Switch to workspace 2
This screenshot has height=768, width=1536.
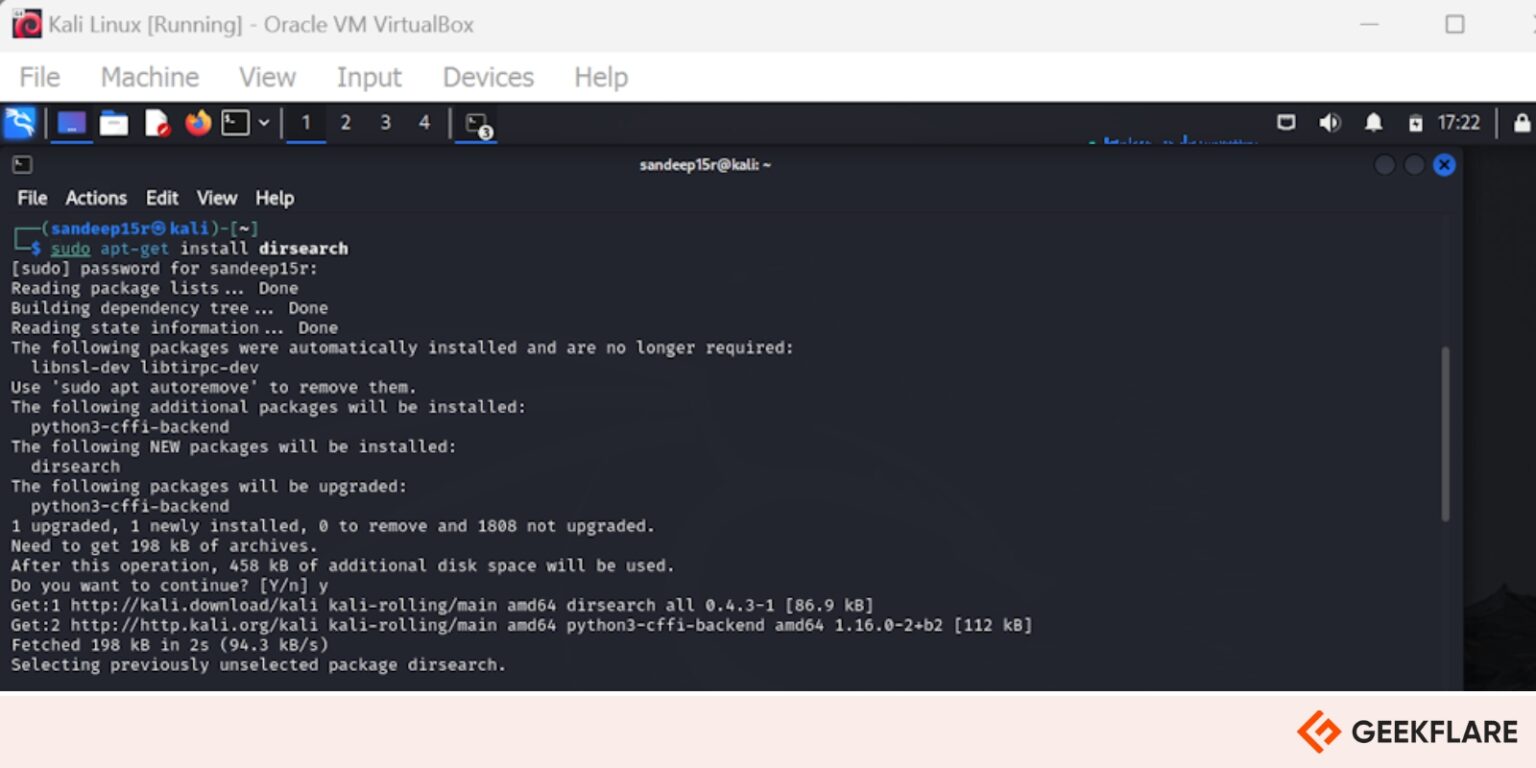tap(345, 122)
